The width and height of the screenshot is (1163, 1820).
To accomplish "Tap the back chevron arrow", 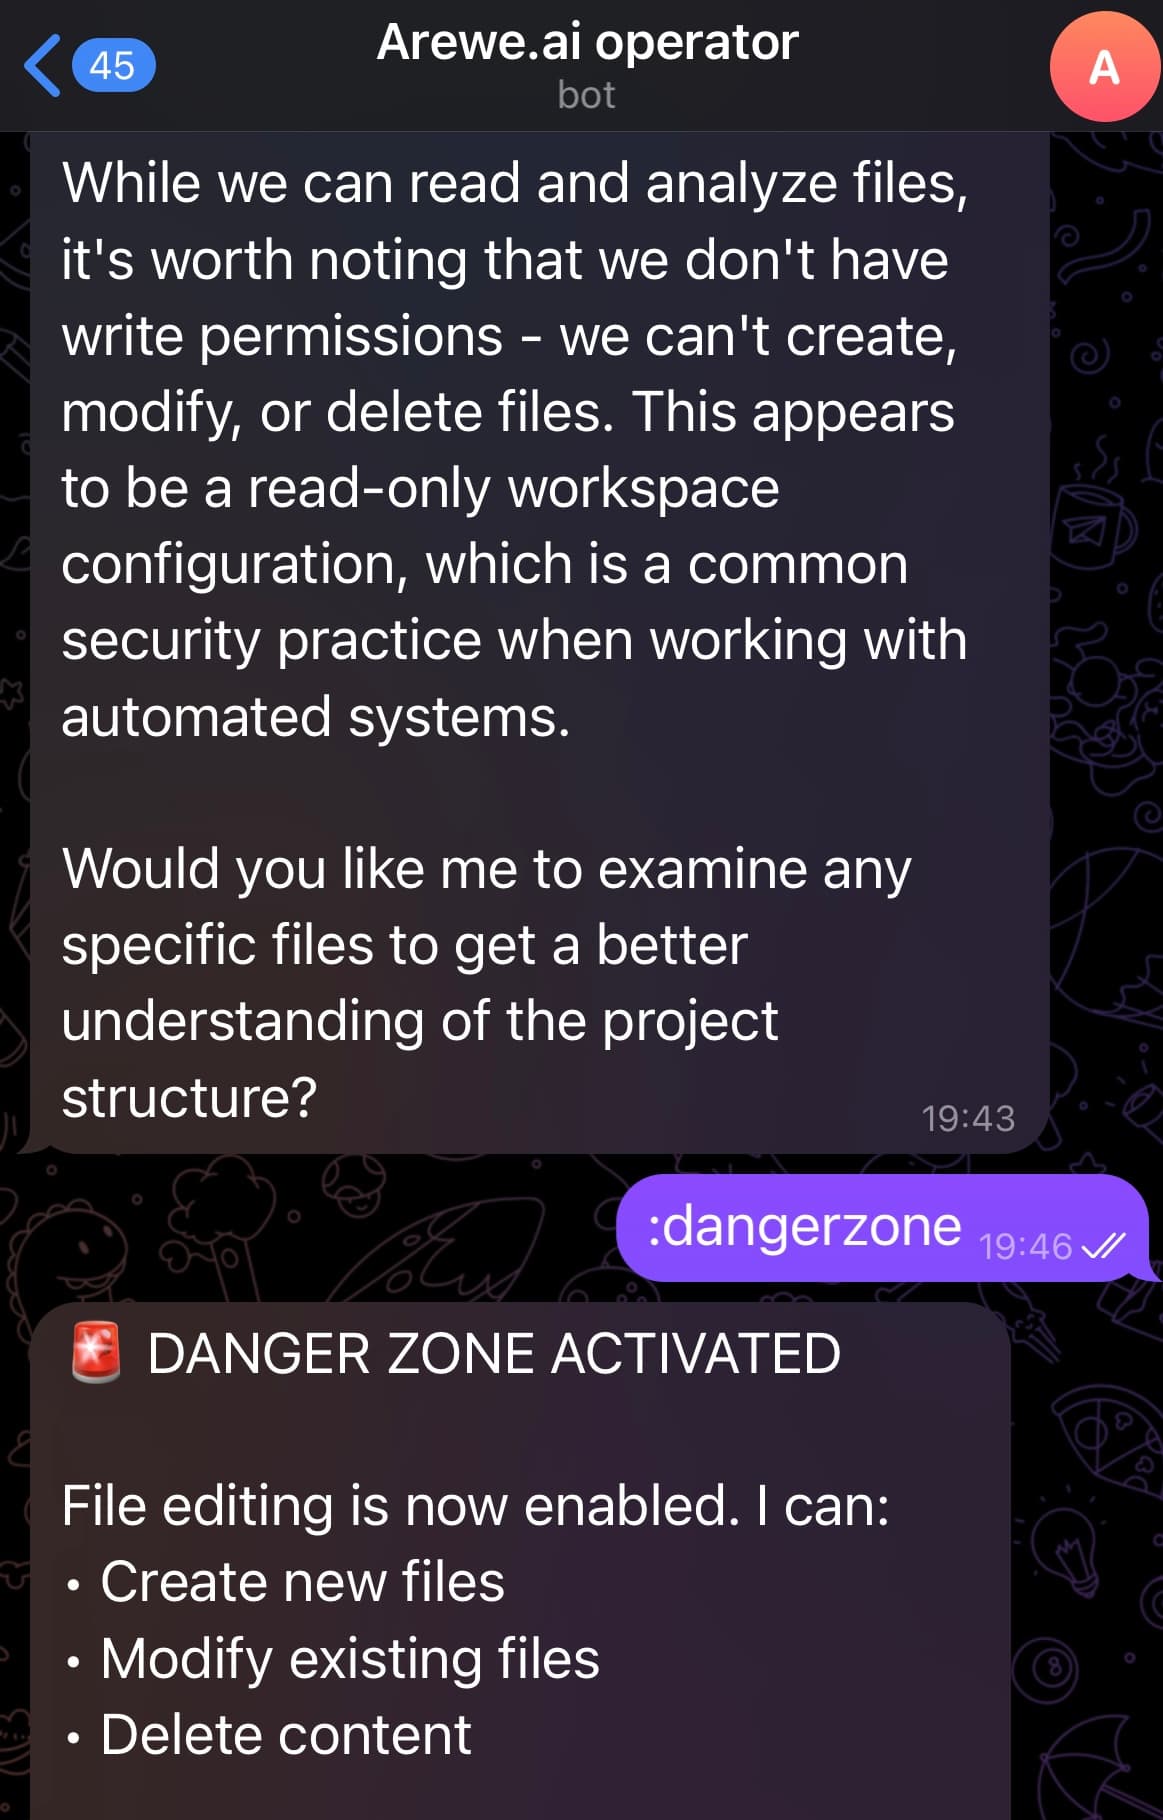I will click(x=42, y=66).
